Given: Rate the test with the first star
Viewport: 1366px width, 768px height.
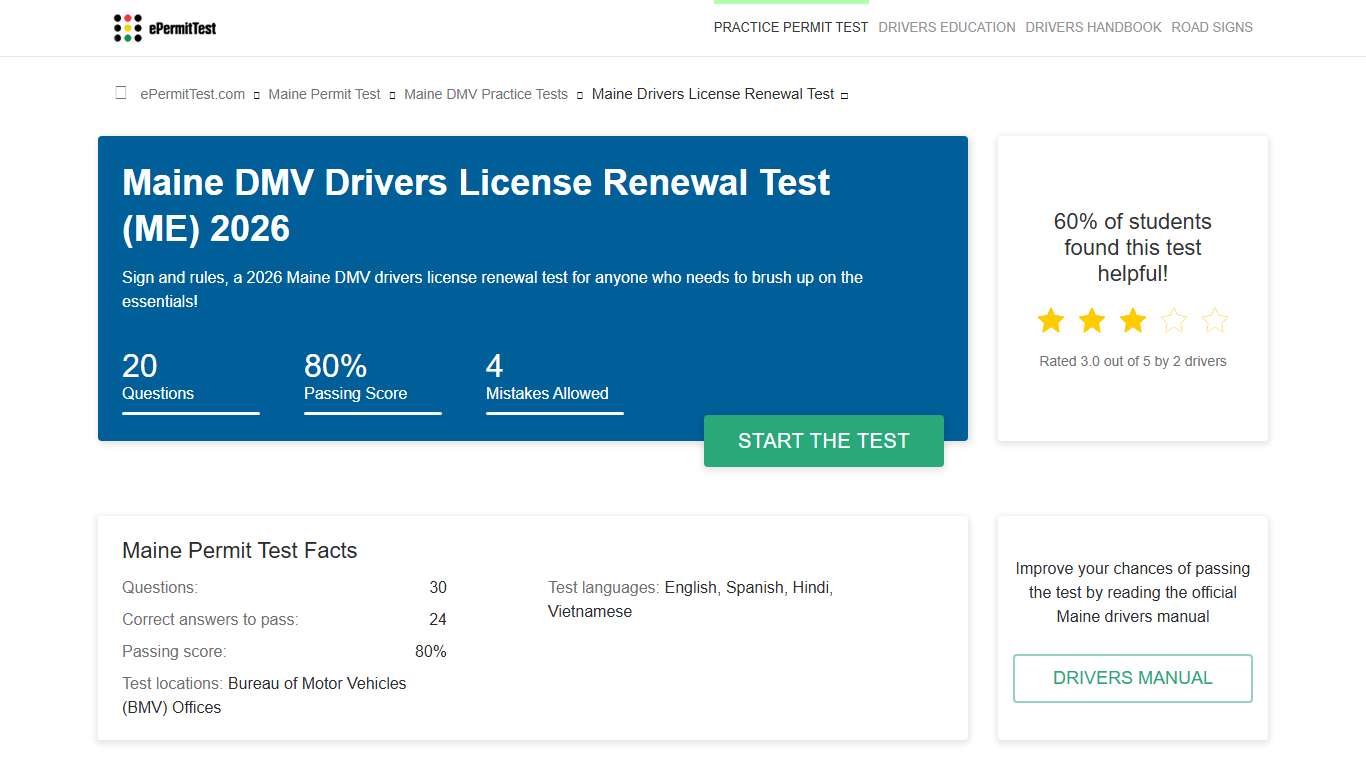Looking at the screenshot, I should coord(1051,320).
